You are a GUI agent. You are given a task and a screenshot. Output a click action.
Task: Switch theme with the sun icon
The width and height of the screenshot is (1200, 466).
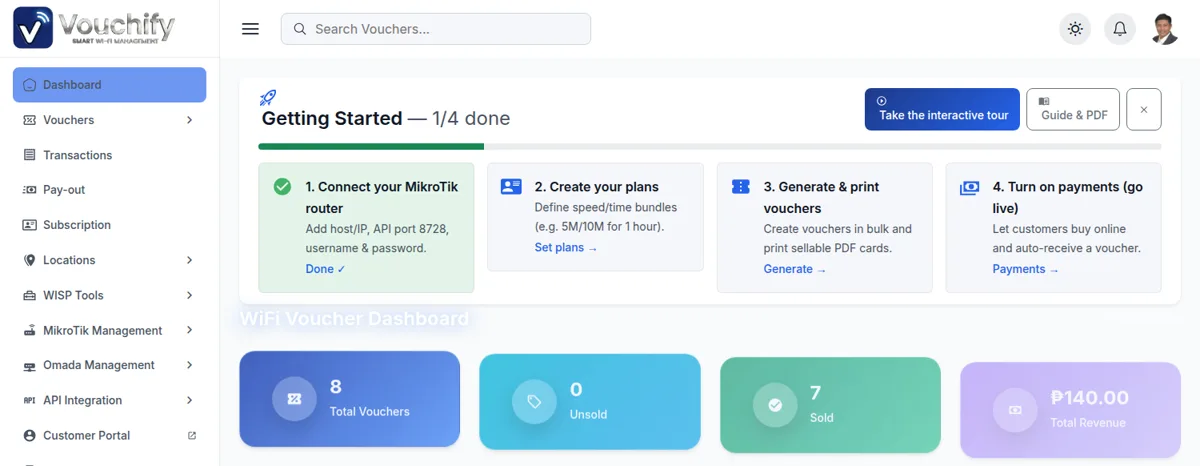1075,29
